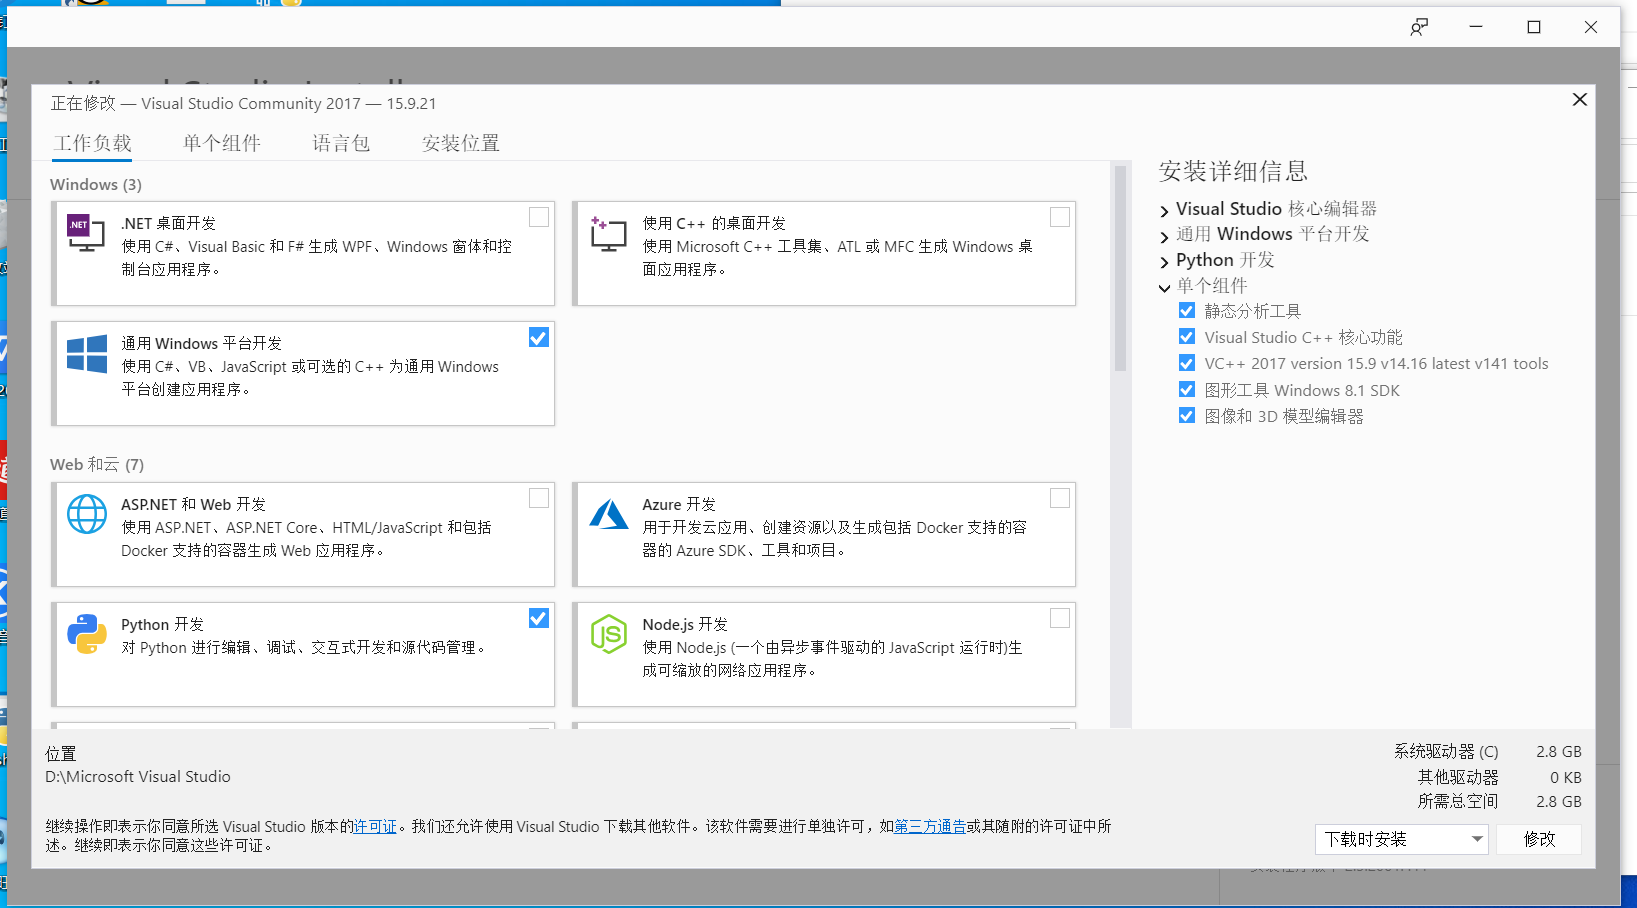This screenshot has height=908, width=1637.
Task: Uncheck 图形工具 Windows 8.1 SDK component
Action: pos(1187,390)
